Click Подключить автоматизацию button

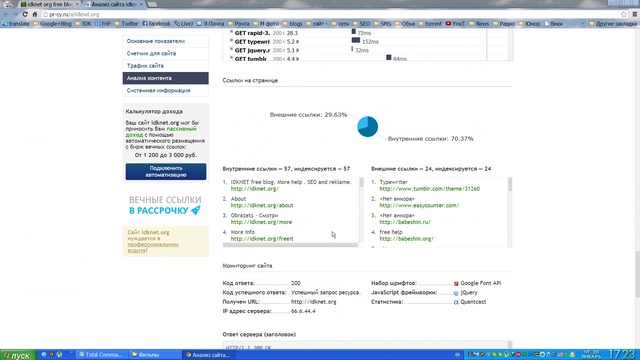pyautogui.click(x=166, y=171)
